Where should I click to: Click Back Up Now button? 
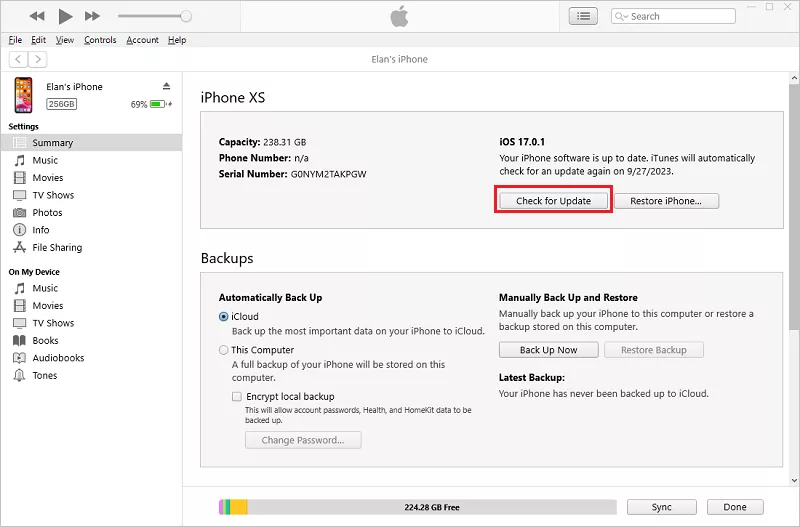click(x=548, y=350)
